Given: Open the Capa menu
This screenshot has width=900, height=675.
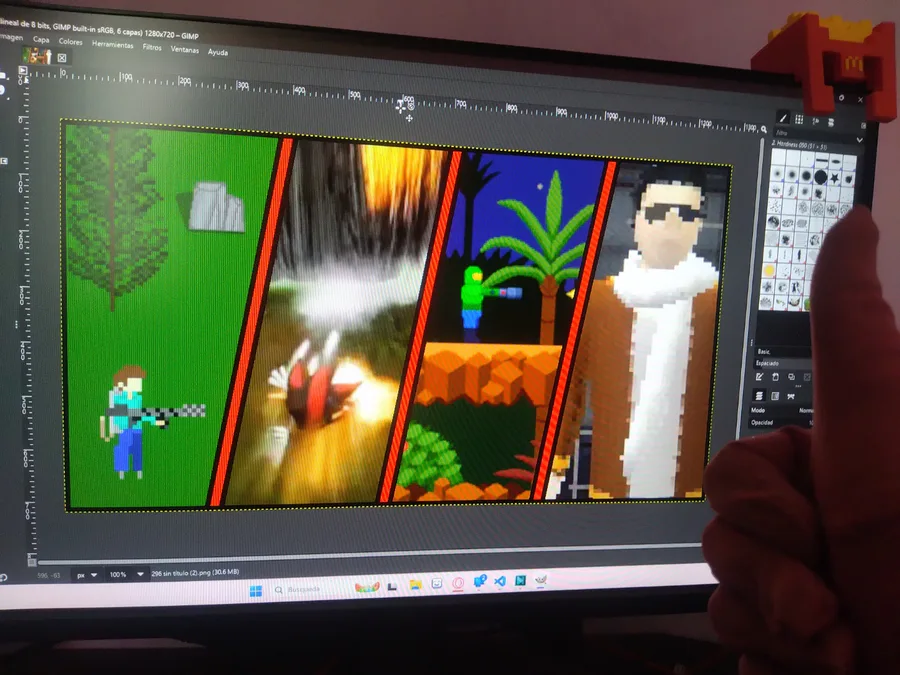Looking at the screenshot, I should click(41, 40).
